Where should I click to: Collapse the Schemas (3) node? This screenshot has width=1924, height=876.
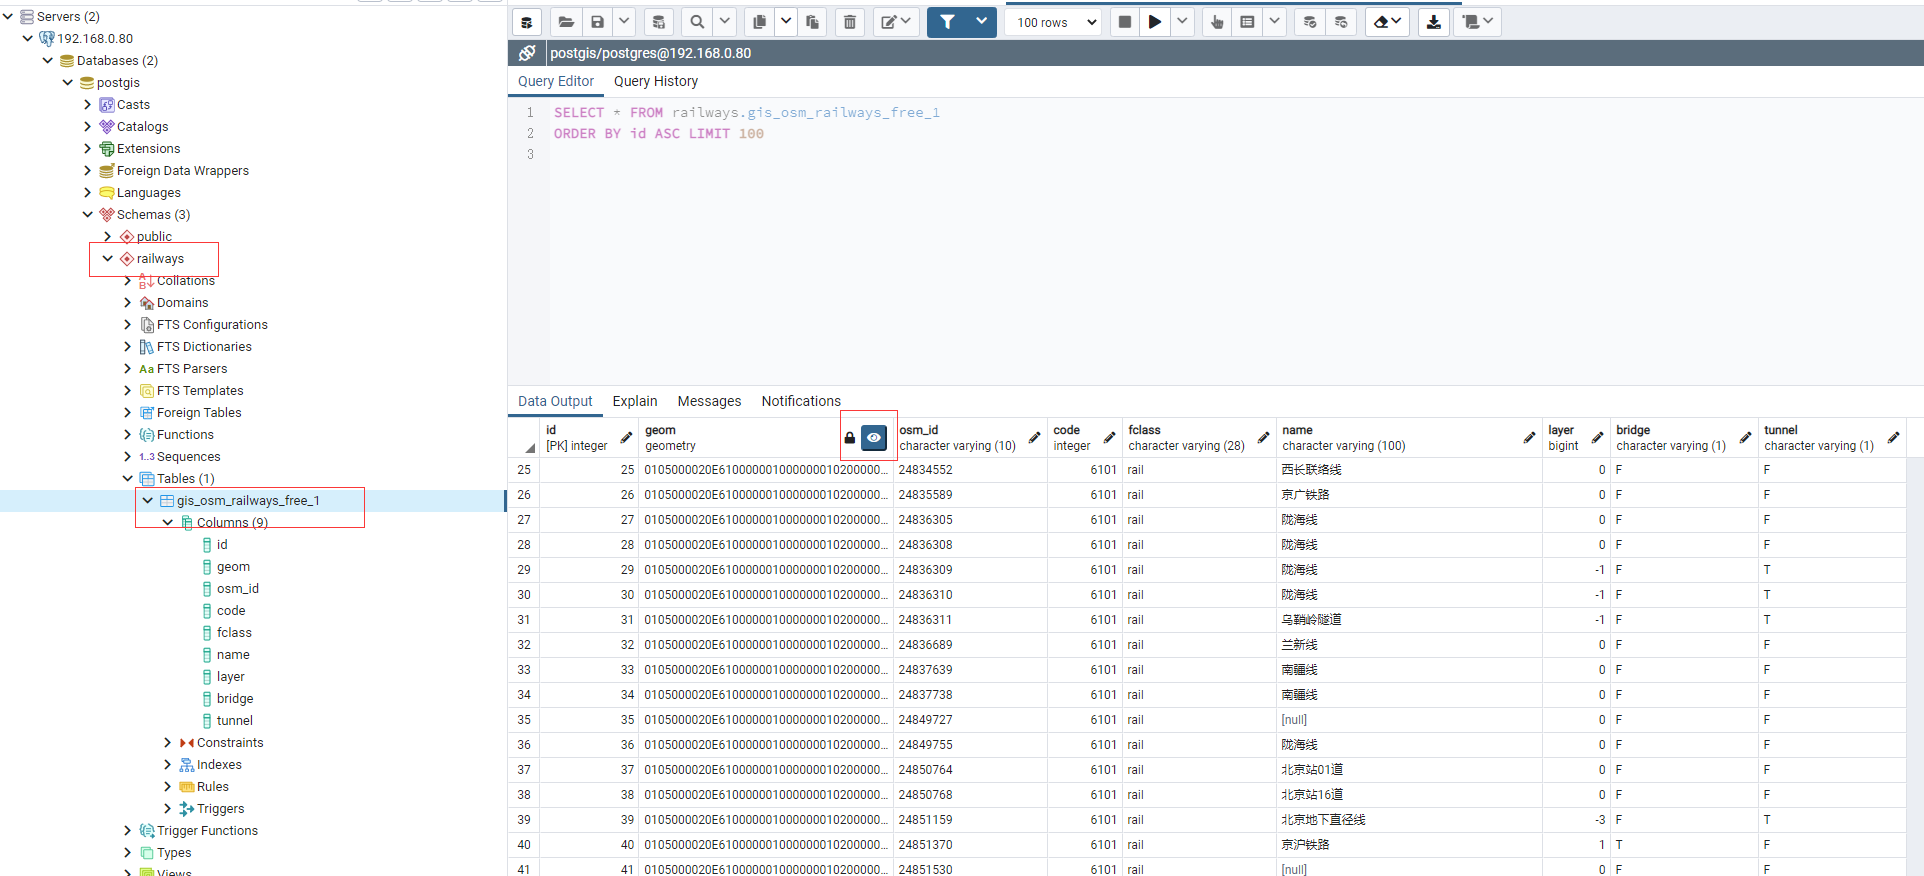point(88,214)
